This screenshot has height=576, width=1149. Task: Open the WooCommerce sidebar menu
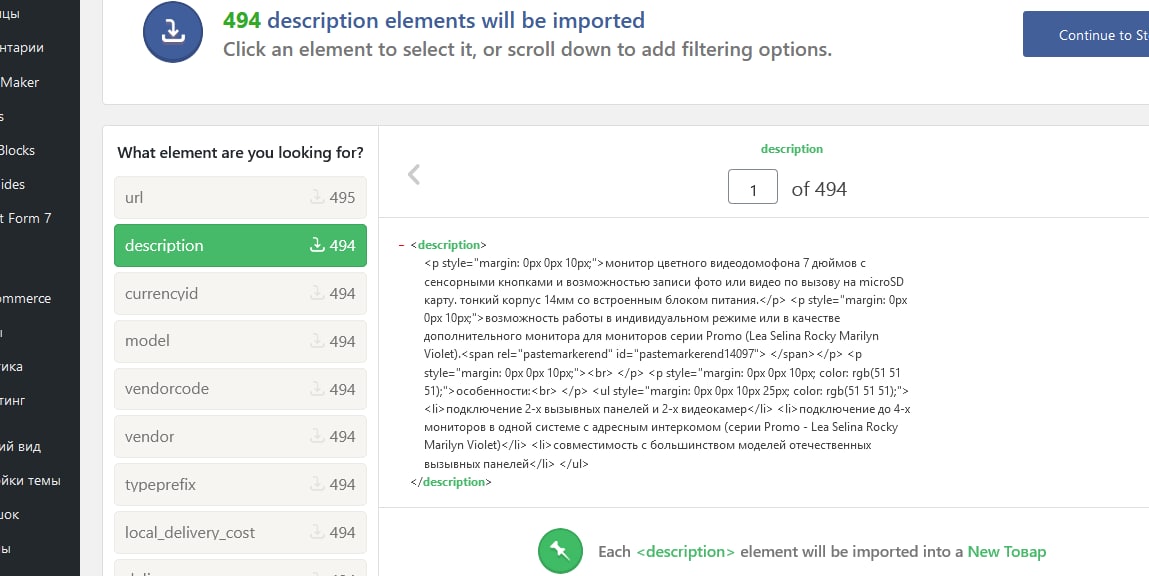[26, 298]
